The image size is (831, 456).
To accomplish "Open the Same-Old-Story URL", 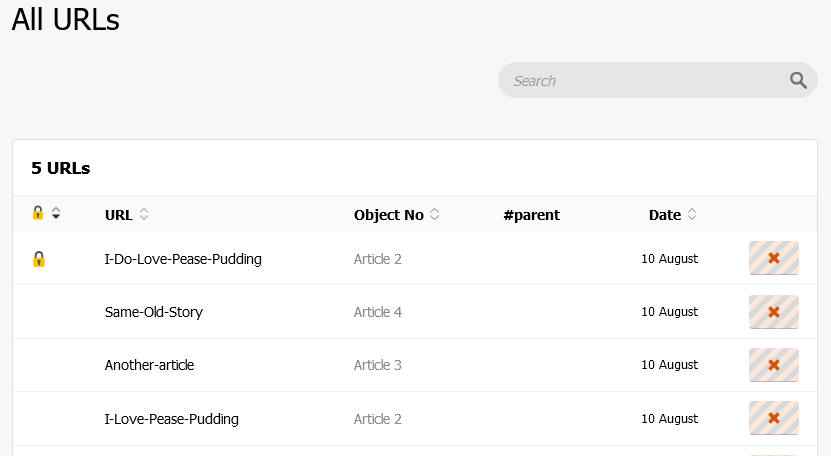I will coord(153,312).
